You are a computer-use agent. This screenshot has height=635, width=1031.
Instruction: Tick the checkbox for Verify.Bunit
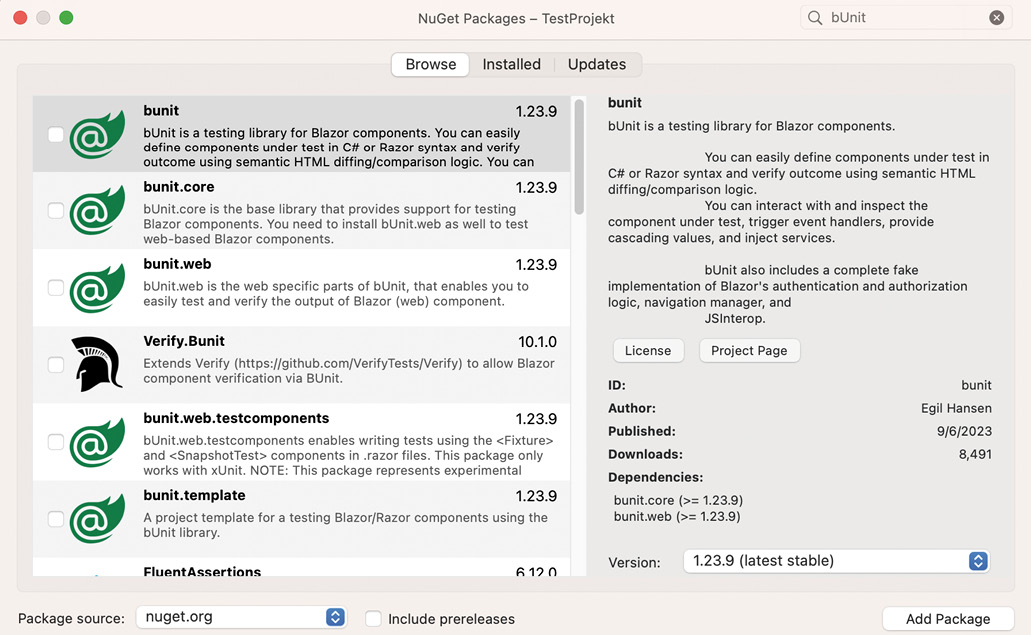tap(56, 365)
